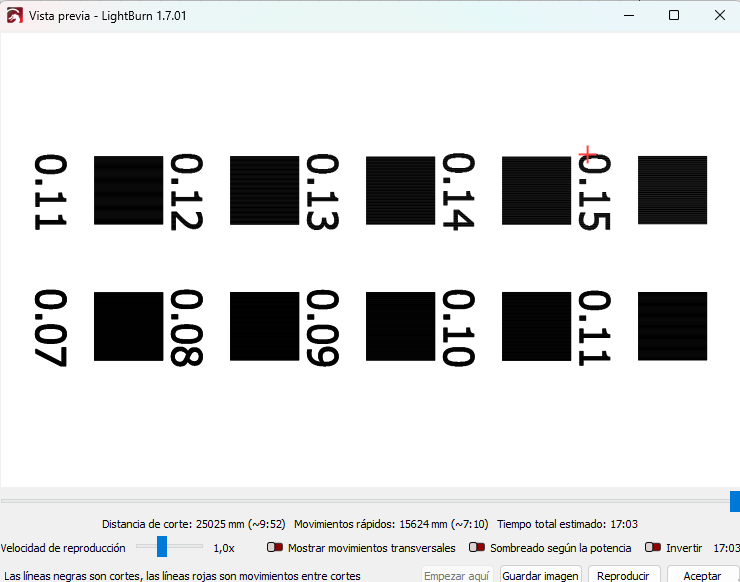Toggle Mostrar movimientos transversales switch

point(275,548)
